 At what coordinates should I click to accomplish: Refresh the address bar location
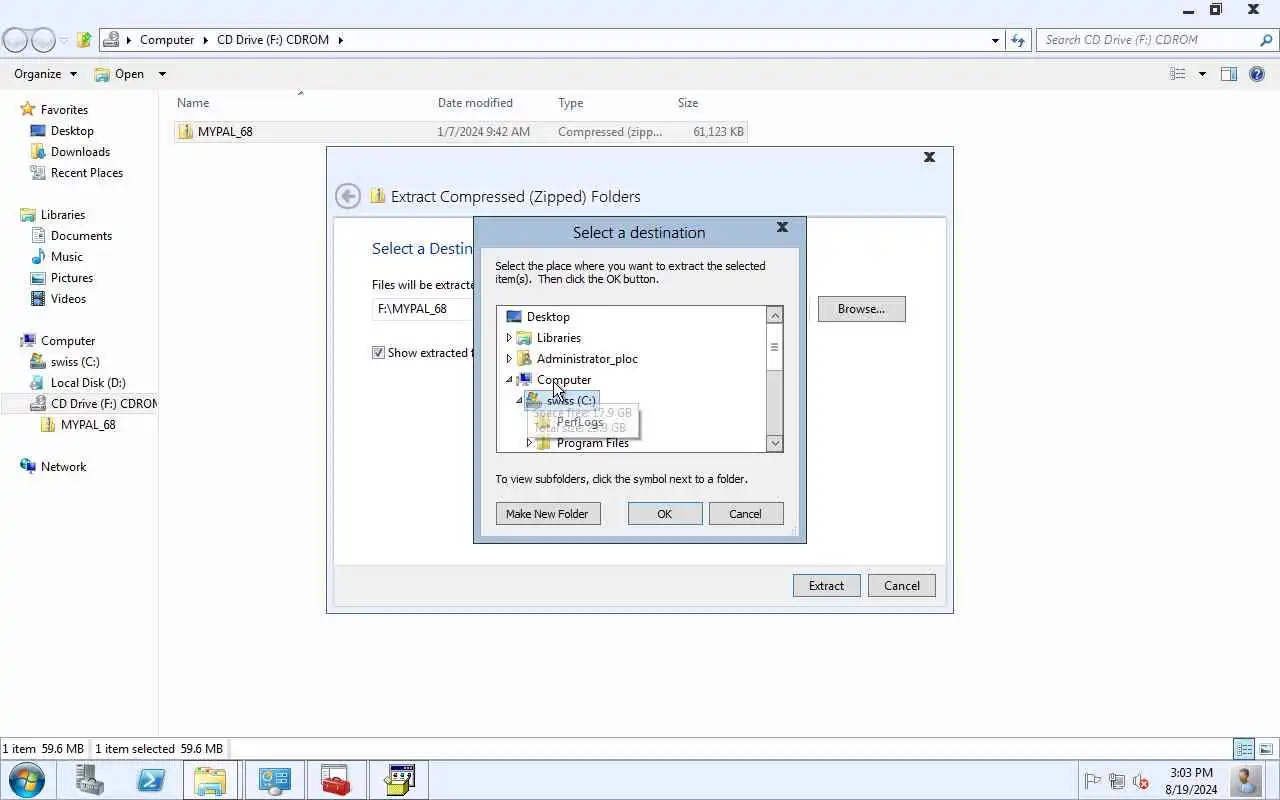click(x=1018, y=40)
